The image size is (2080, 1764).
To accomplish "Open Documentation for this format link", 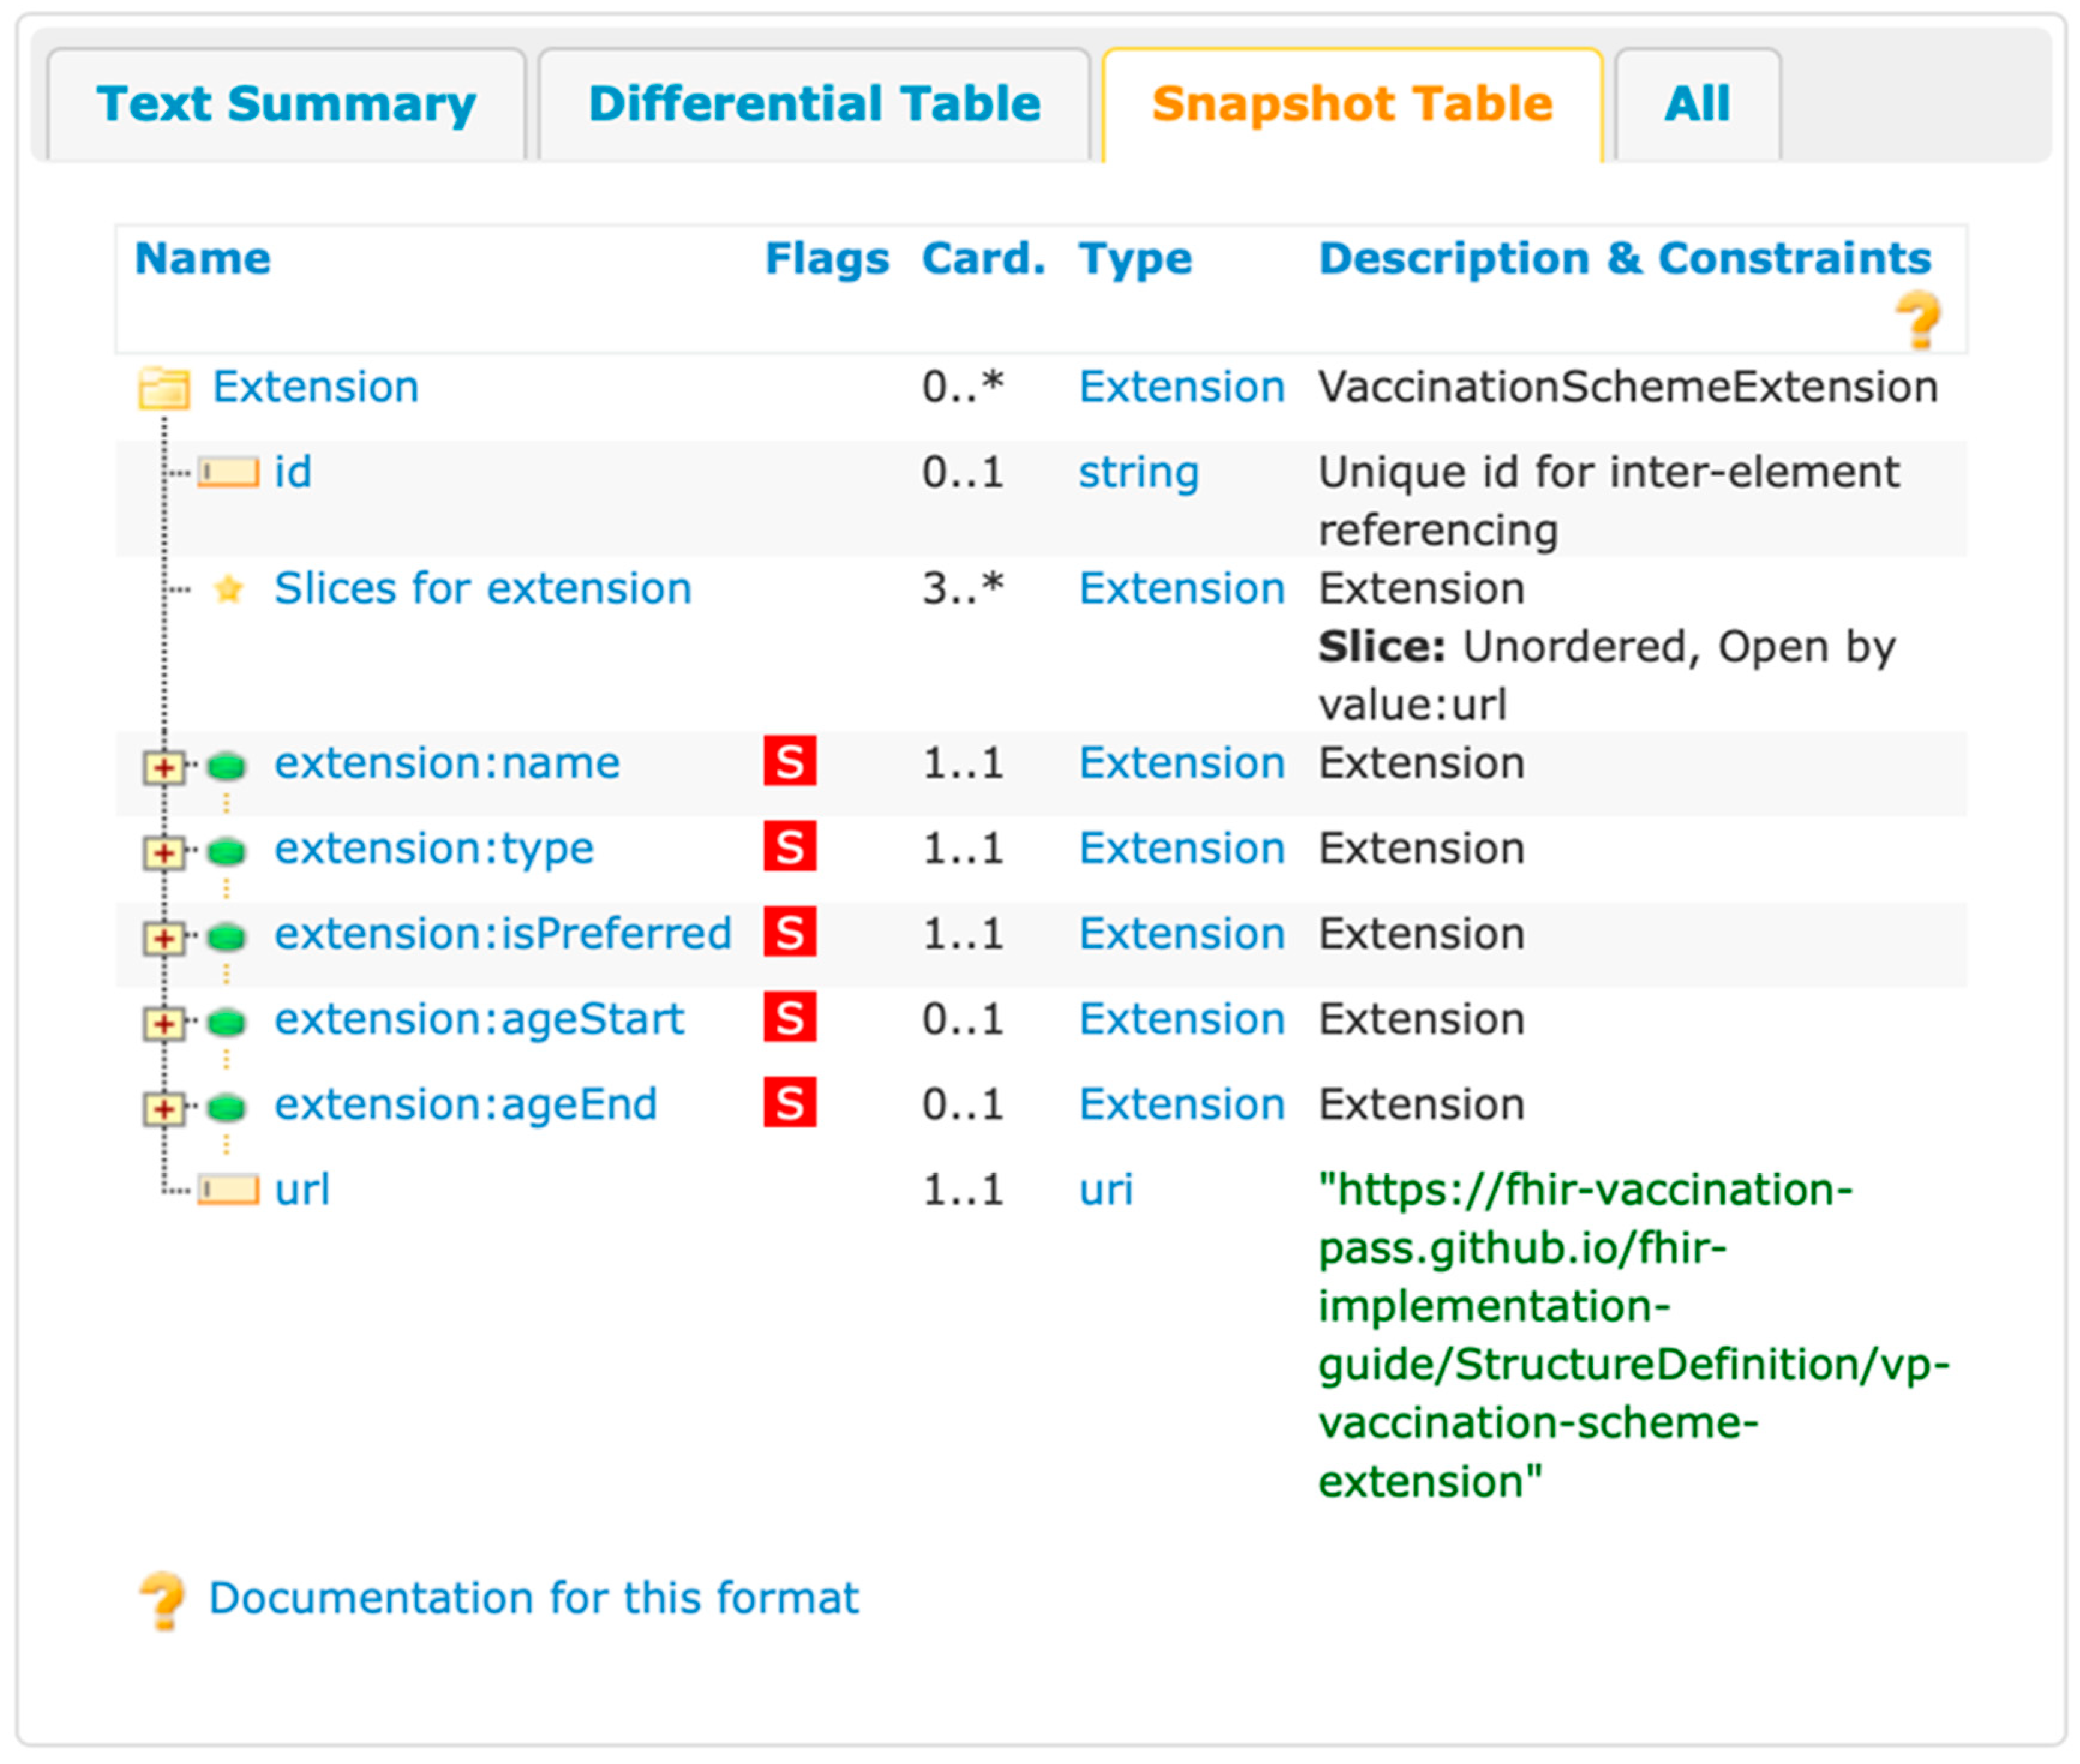I will tap(533, 1598).
